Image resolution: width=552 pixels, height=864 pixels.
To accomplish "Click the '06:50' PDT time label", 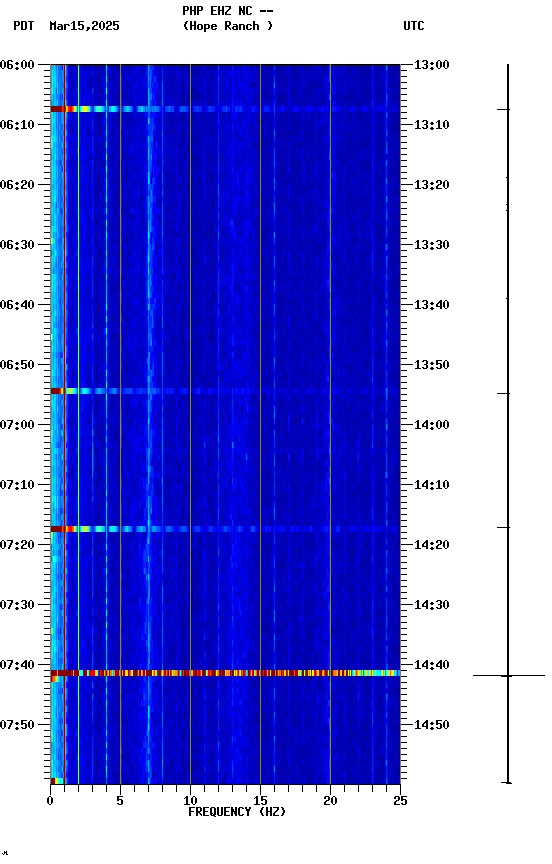I will point(17,365).
